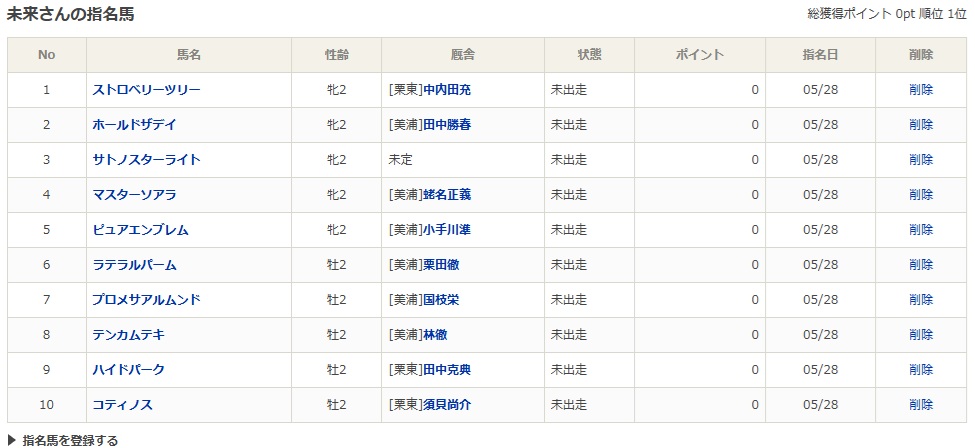Open horse ホールドザデイ
Screen dimensions: 975x448
point(134,124)
